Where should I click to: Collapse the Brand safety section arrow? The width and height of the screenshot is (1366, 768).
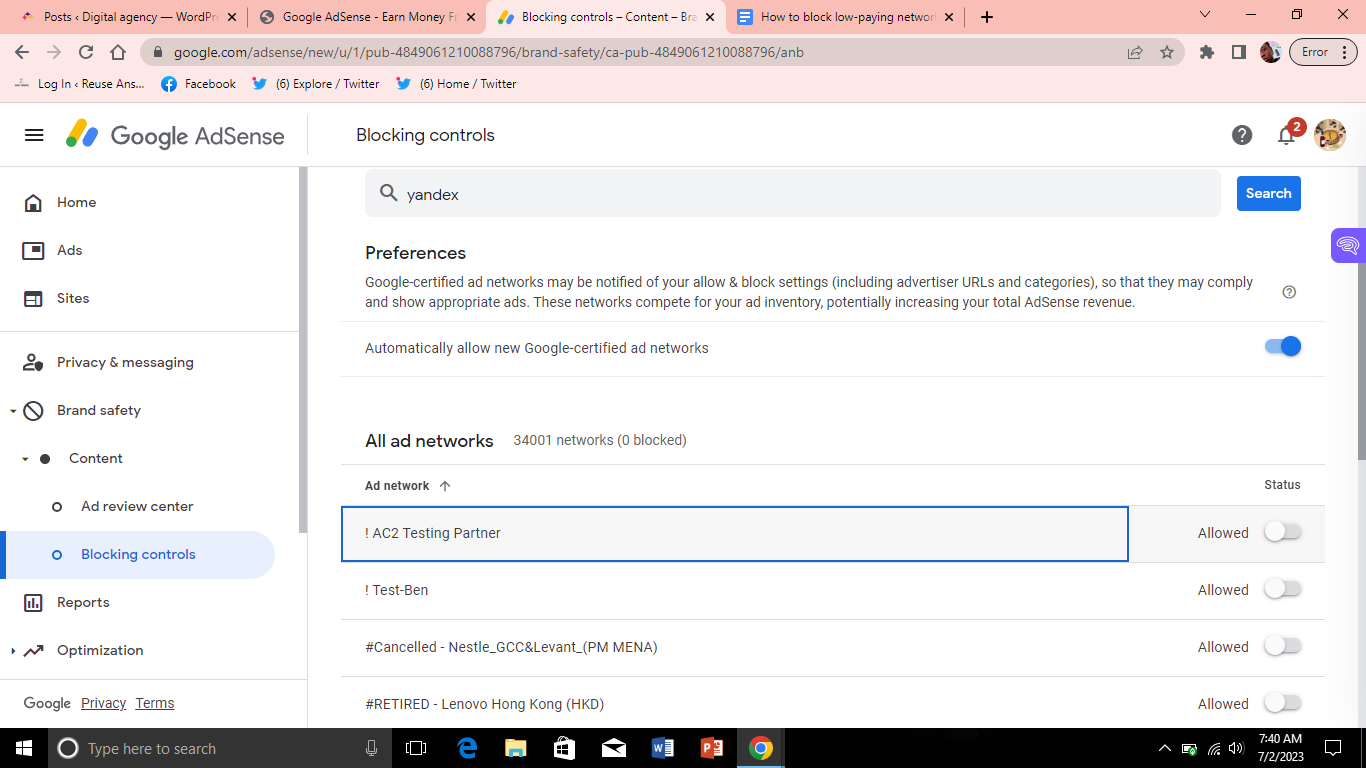coord(13,411)
